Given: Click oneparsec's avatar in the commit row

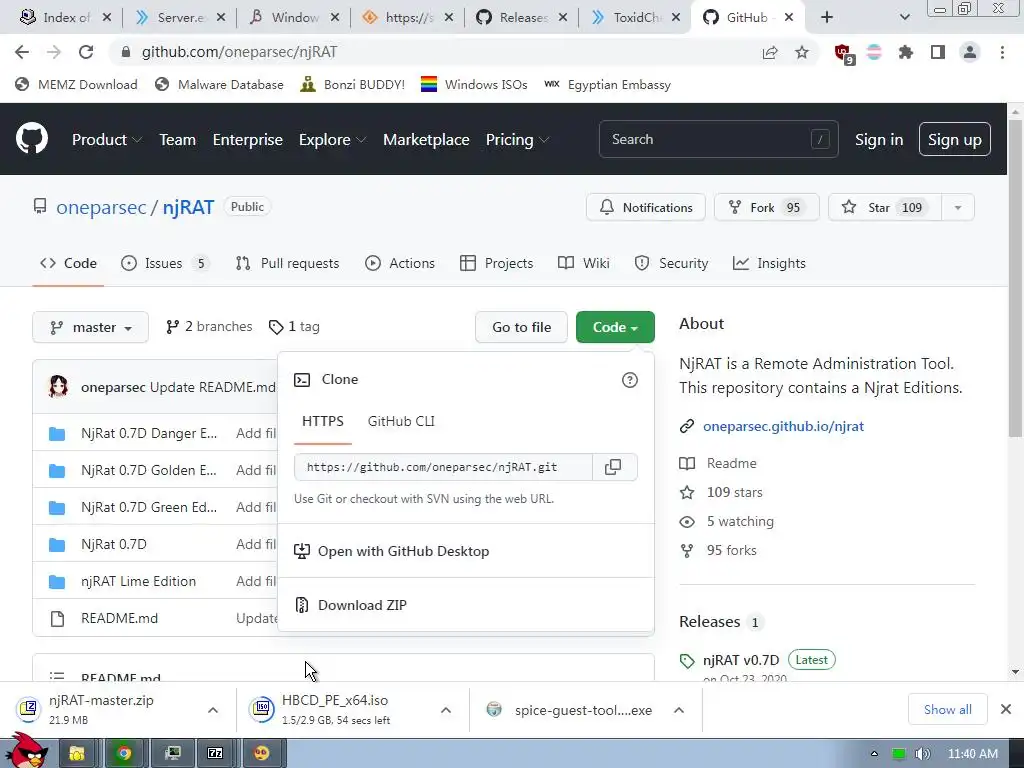Looking at the screenshot, I should tap(58, 387).
